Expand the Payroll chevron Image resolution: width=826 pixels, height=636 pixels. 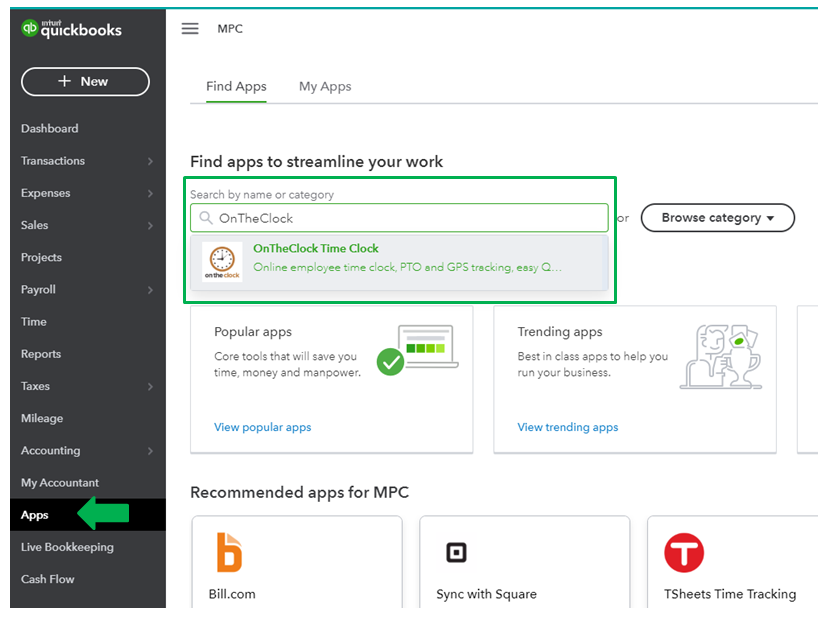pos(150,290)
